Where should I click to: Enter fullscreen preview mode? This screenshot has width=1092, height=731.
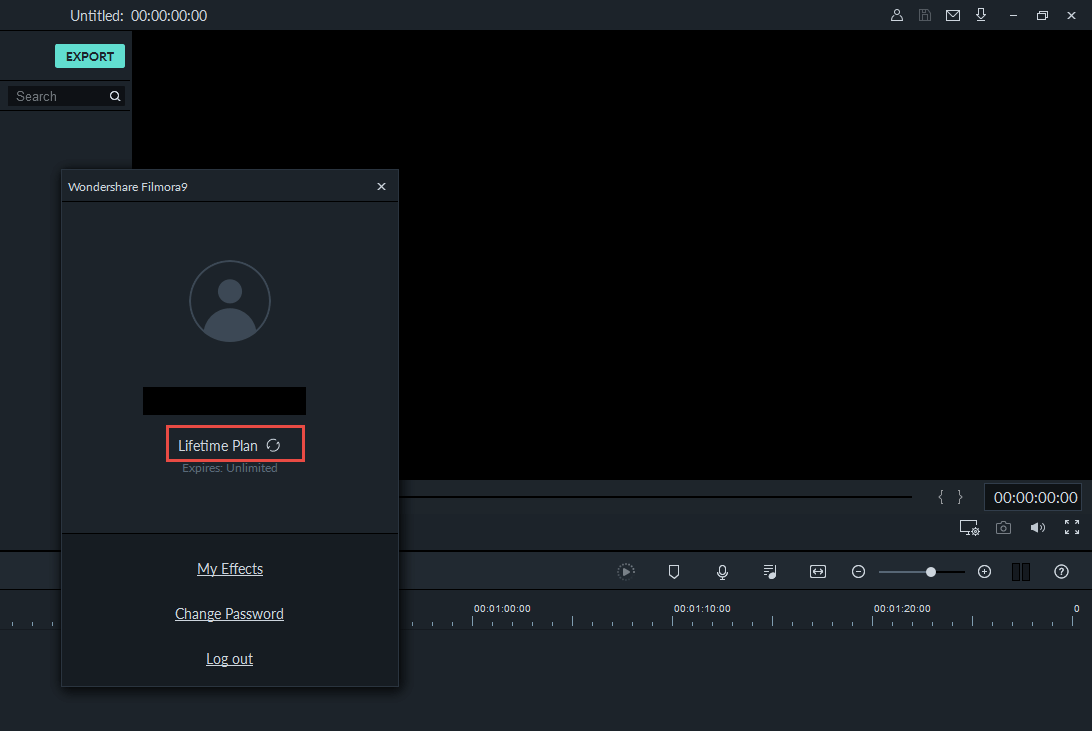(1072, 527)
